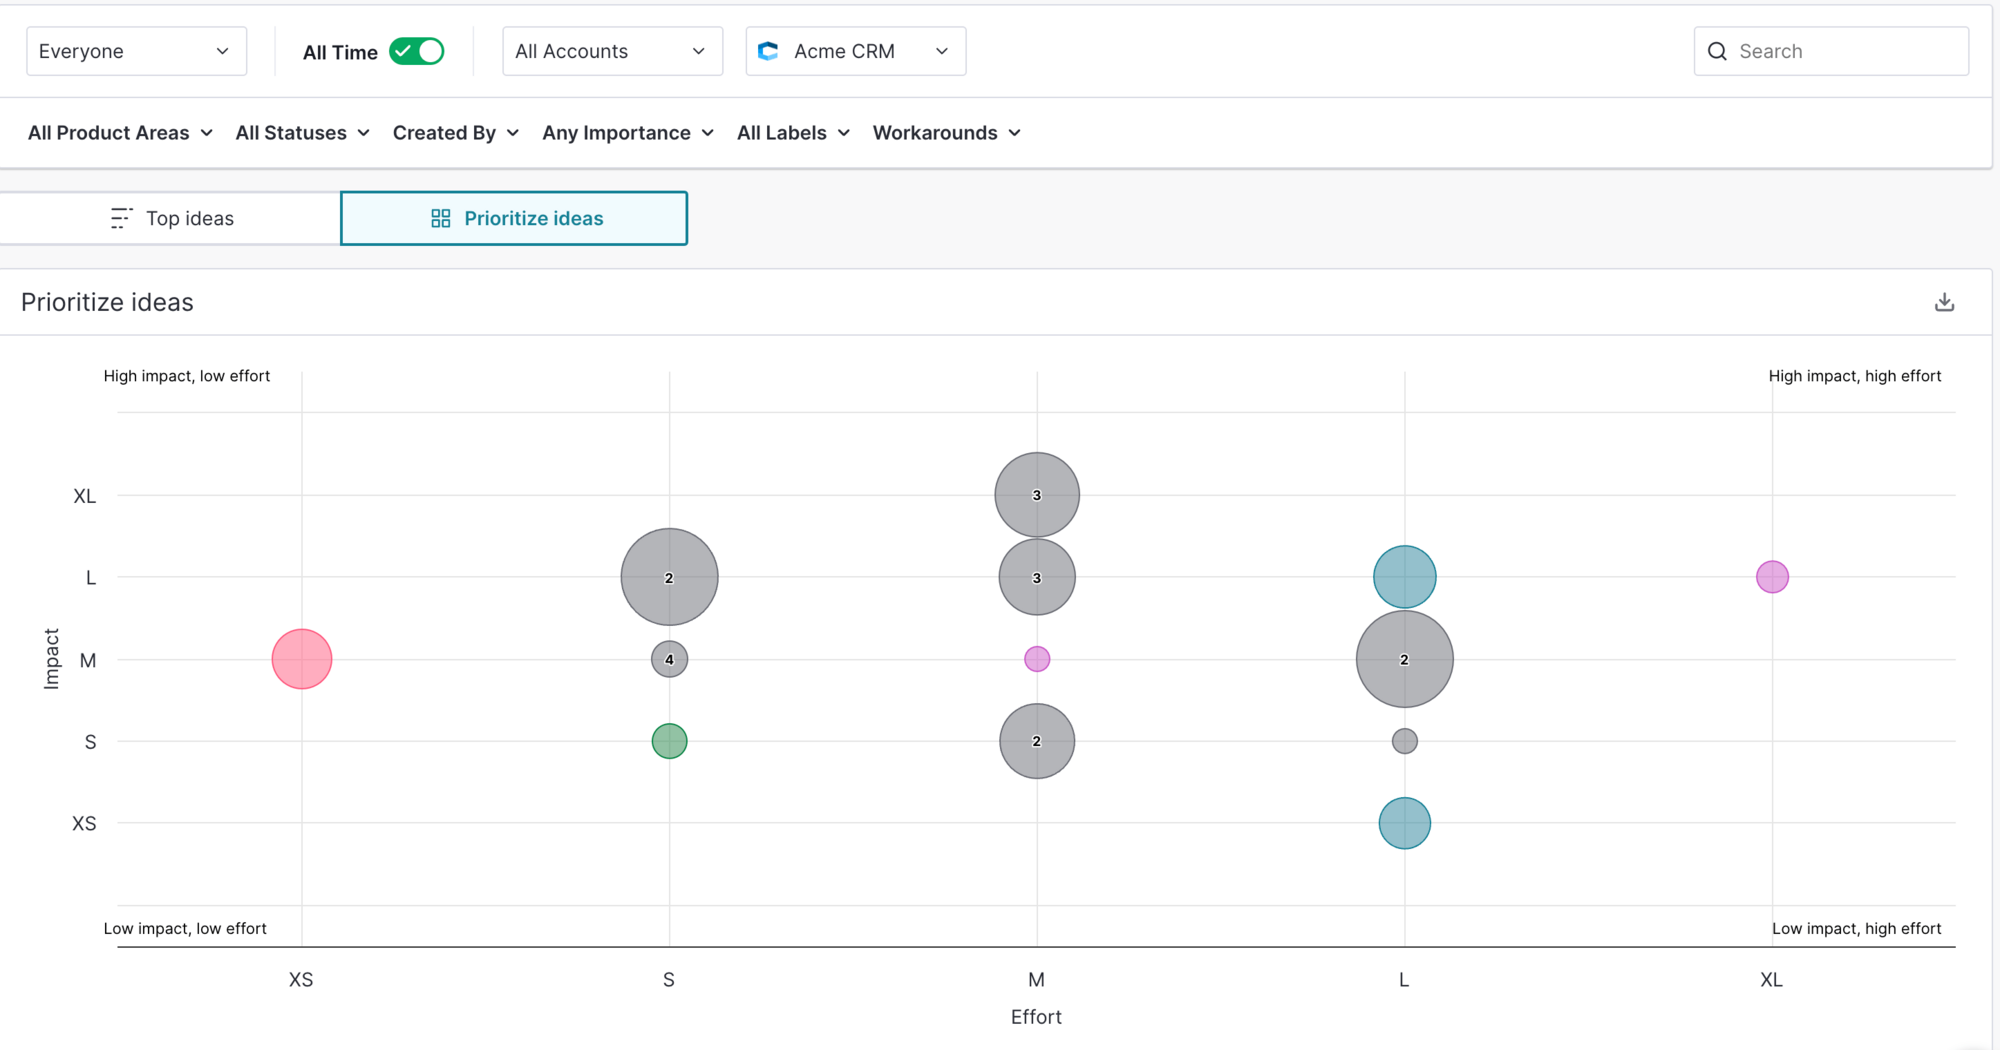The width and height of the screenshot is (2000, 1050).
Task: Open the Everyone dropdown
Action: pos(137,51)
